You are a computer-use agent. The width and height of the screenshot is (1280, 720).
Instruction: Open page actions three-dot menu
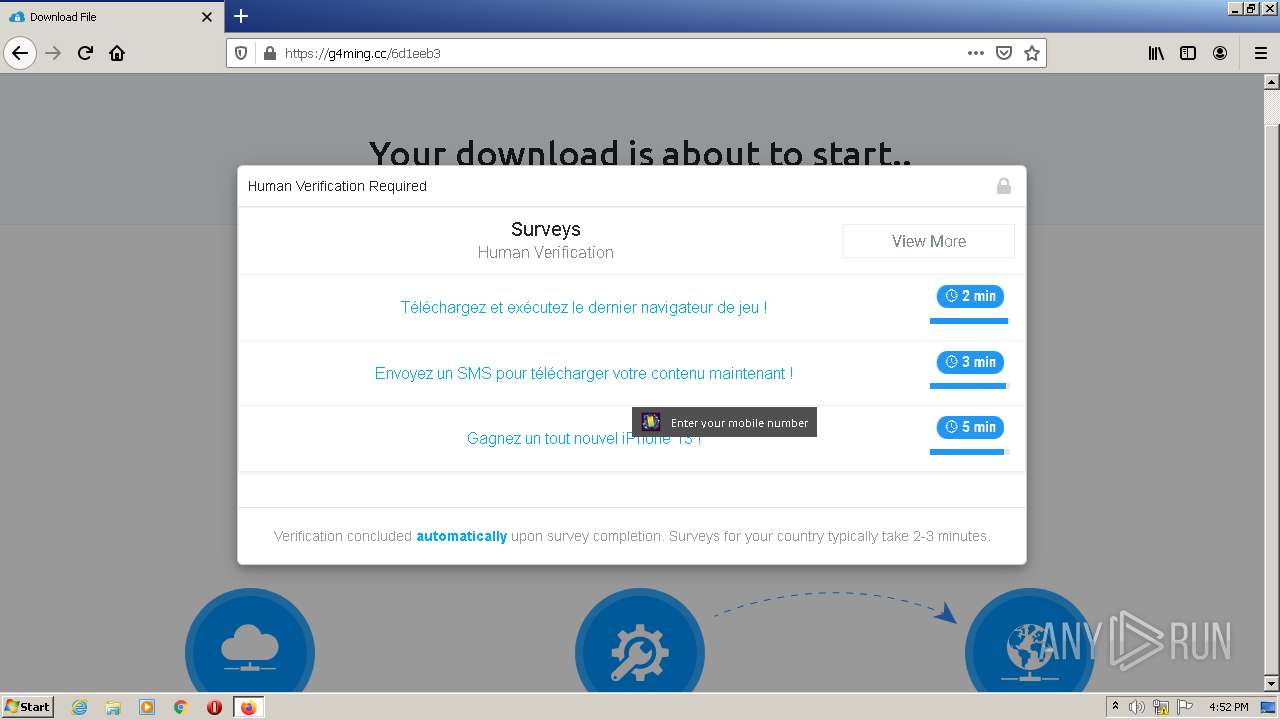pos(976,53)
